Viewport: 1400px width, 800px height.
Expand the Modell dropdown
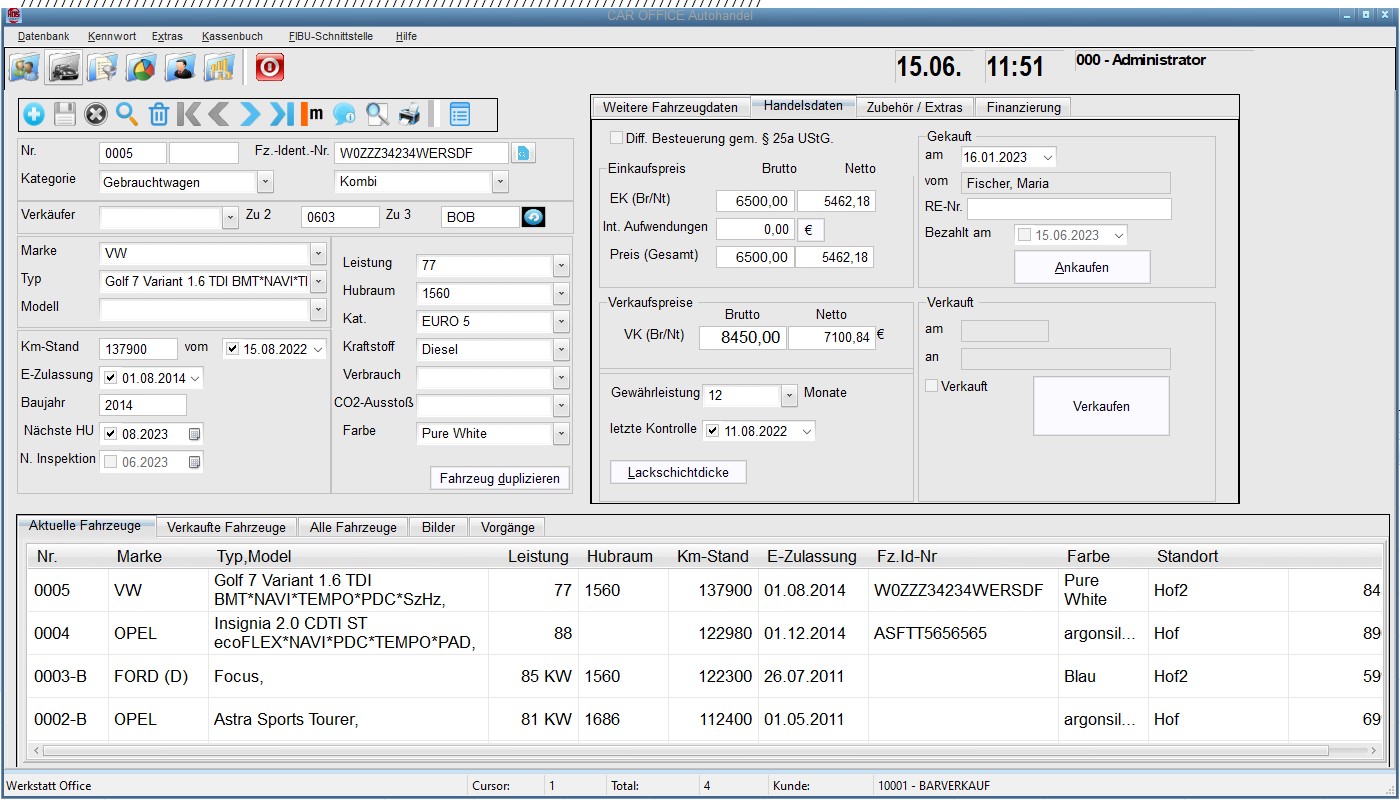point(319,310)
